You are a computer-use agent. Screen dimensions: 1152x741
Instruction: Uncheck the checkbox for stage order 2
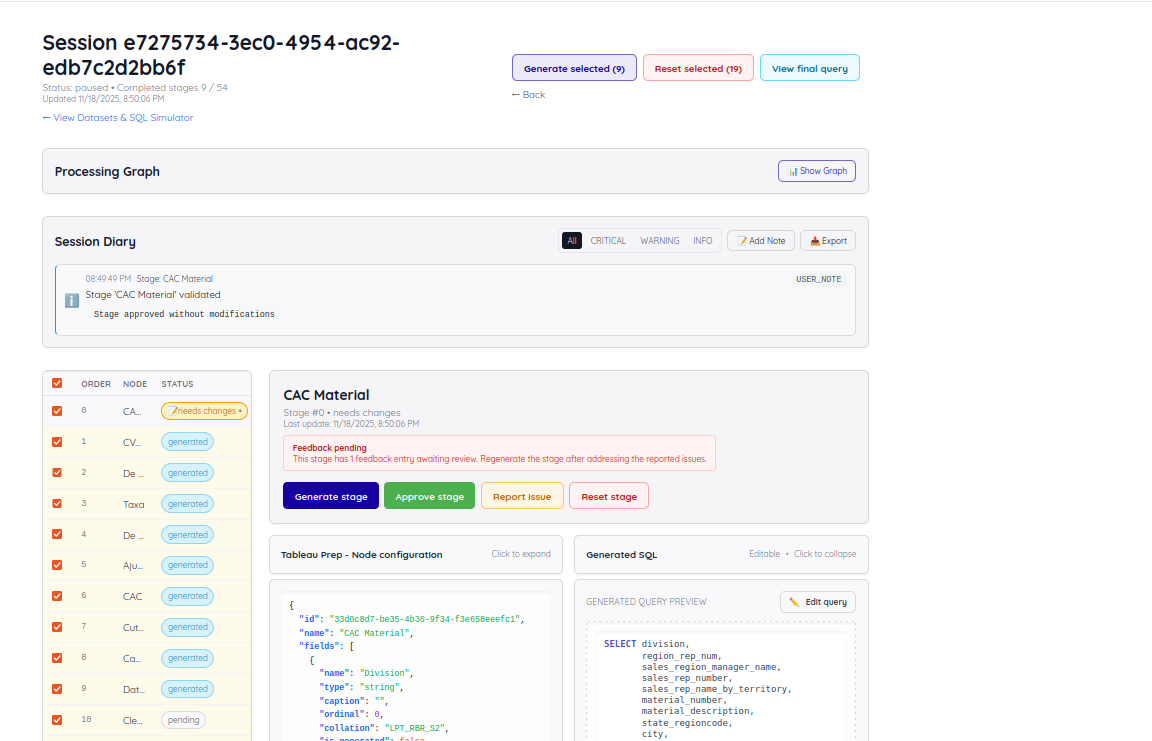pyautogui.click(x=57, y=473)
